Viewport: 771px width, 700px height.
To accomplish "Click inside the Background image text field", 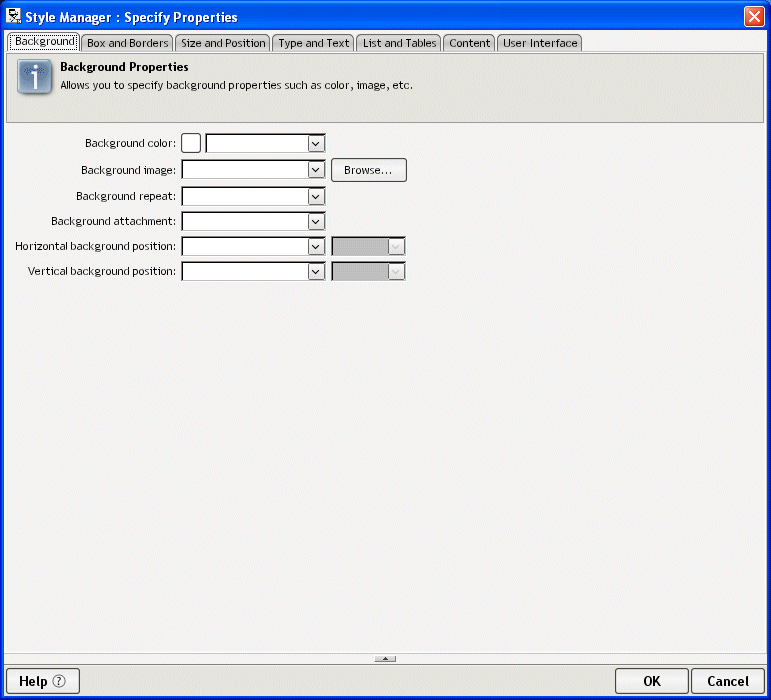I will (245, 170).
